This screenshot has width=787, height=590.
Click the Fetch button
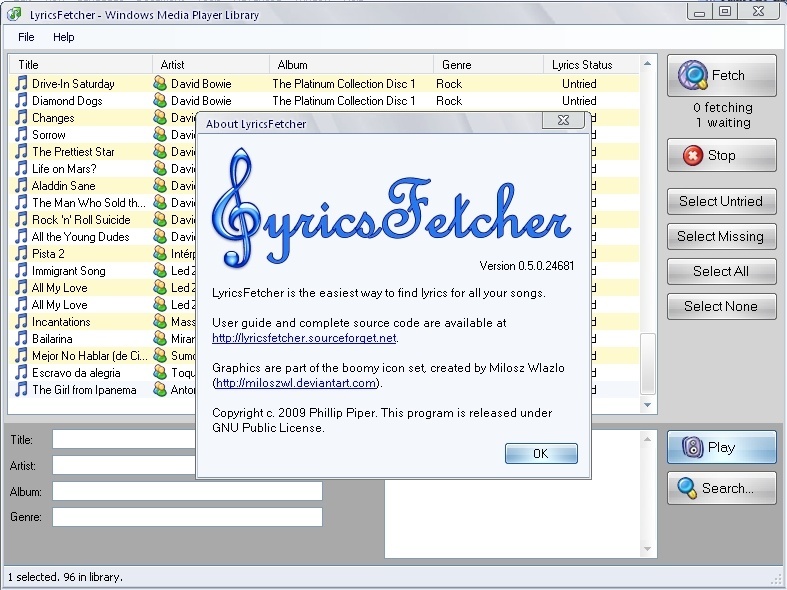tap(721, 75)
